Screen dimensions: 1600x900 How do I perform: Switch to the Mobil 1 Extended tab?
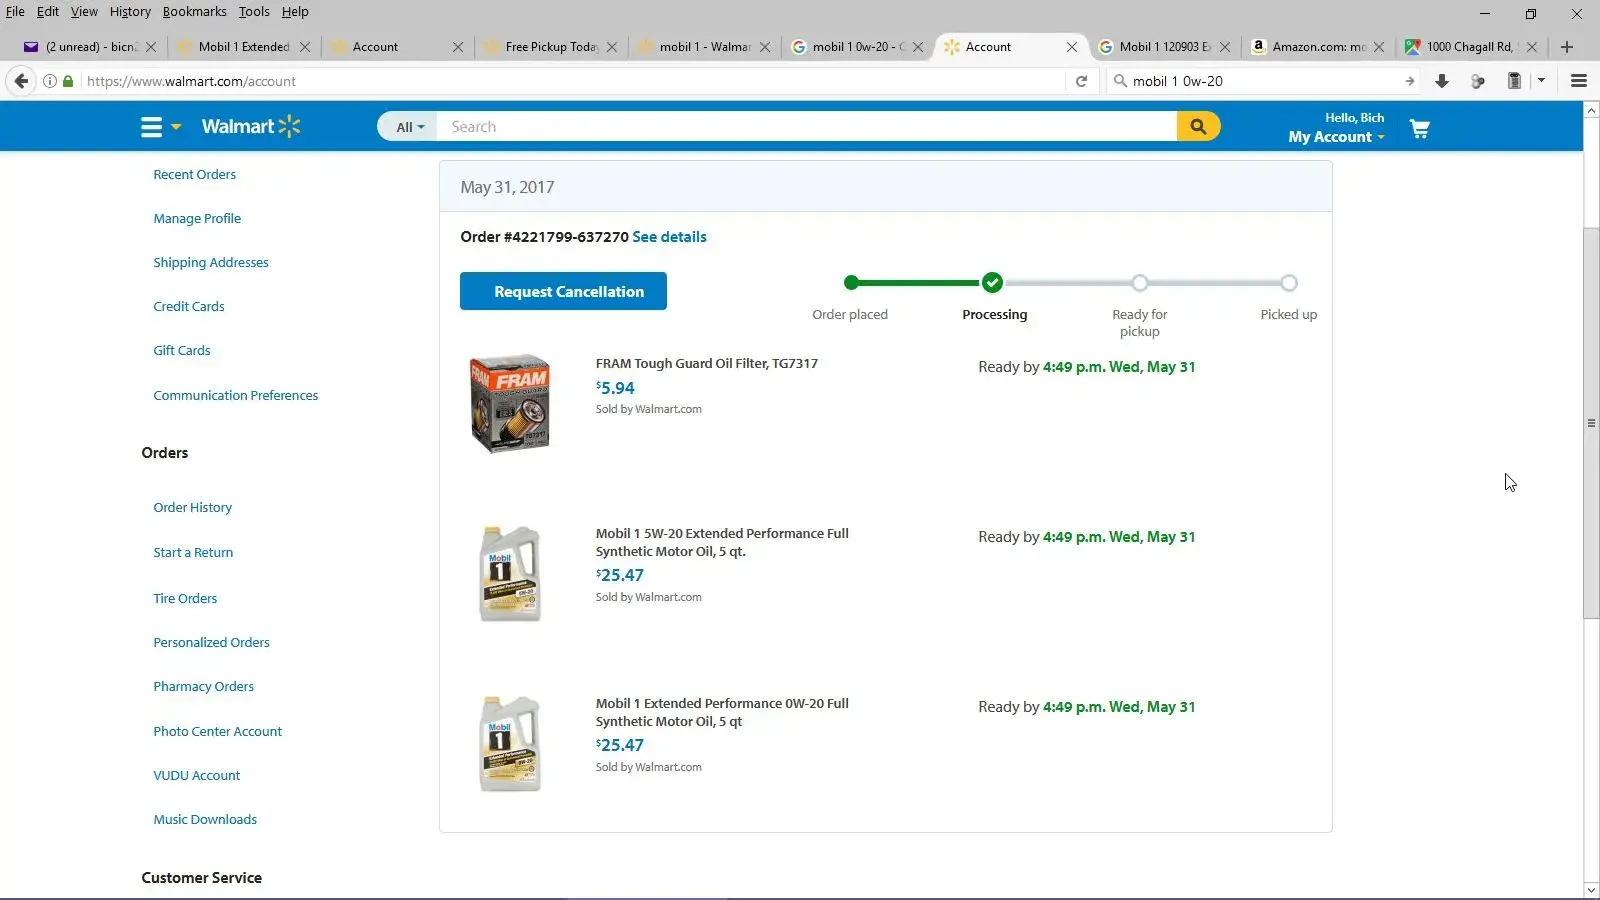pyautogui.click(x=242, y=47)
